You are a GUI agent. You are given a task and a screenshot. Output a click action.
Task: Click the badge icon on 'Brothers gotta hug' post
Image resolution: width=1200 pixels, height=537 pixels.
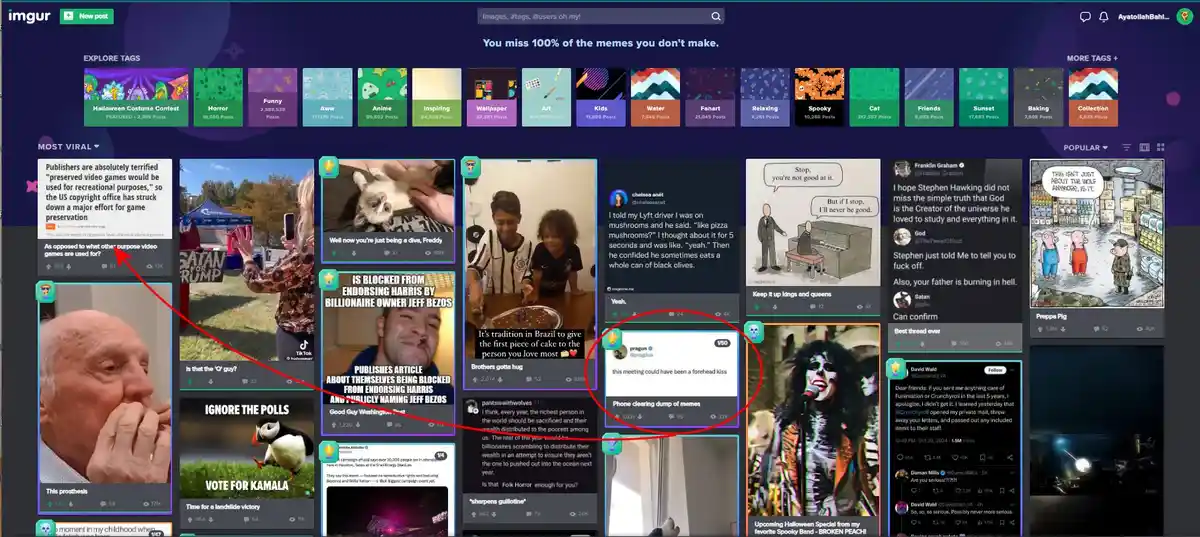pos(471,167)
